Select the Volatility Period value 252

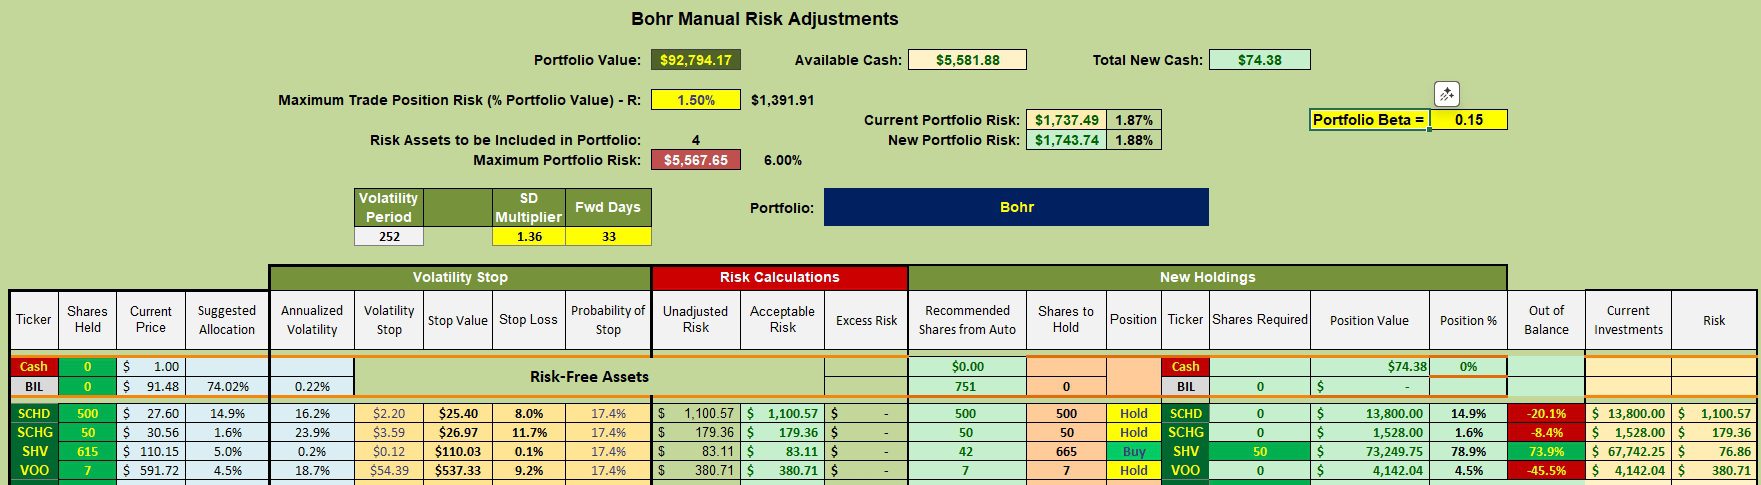coord(389,237)
